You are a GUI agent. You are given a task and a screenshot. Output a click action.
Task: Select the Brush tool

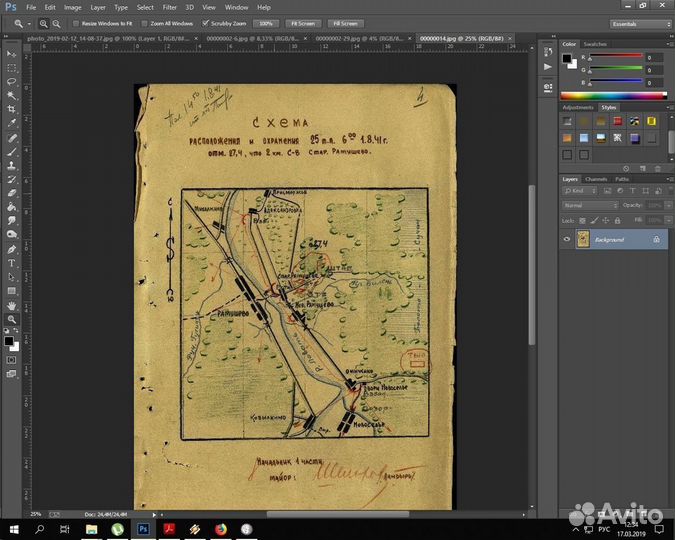pyautogui.click(x=11, y=152)
